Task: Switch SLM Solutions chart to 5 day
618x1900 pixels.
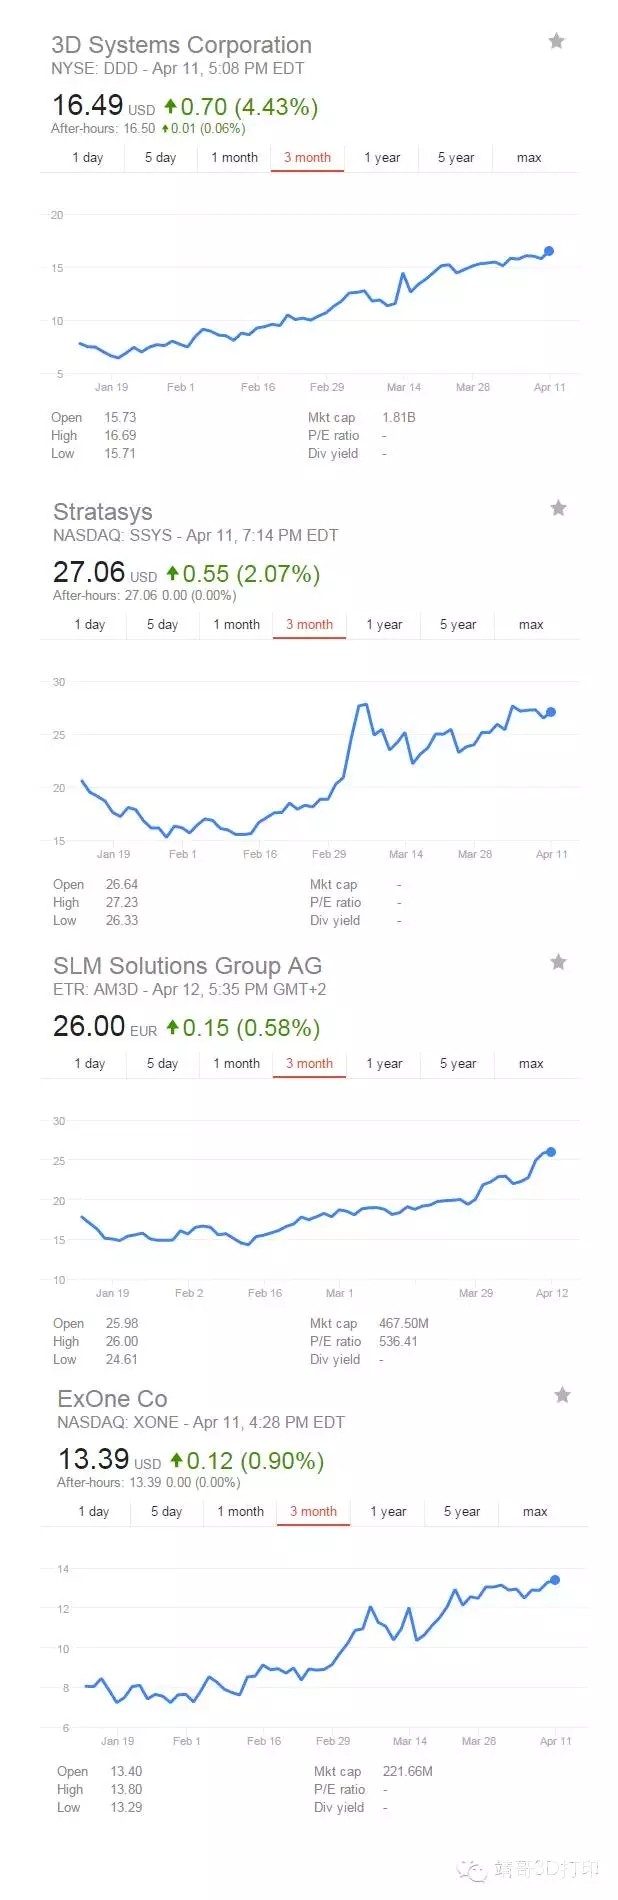Action: tap(163, 1064)
